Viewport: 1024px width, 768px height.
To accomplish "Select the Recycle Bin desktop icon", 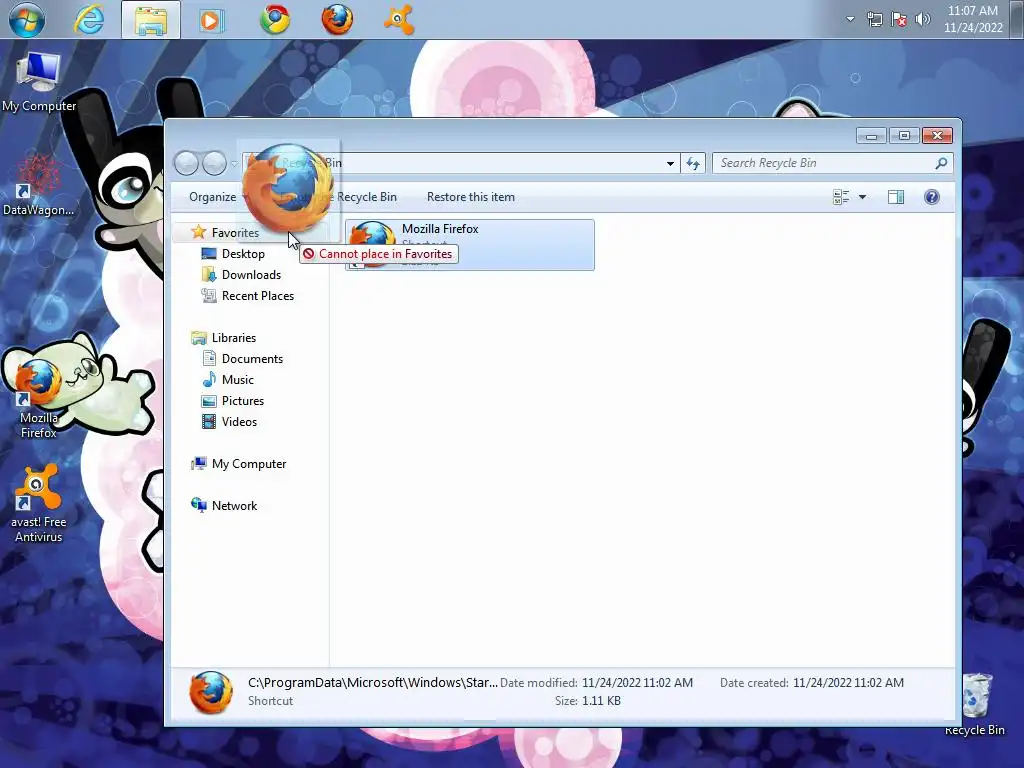I will tap(975, 705).
